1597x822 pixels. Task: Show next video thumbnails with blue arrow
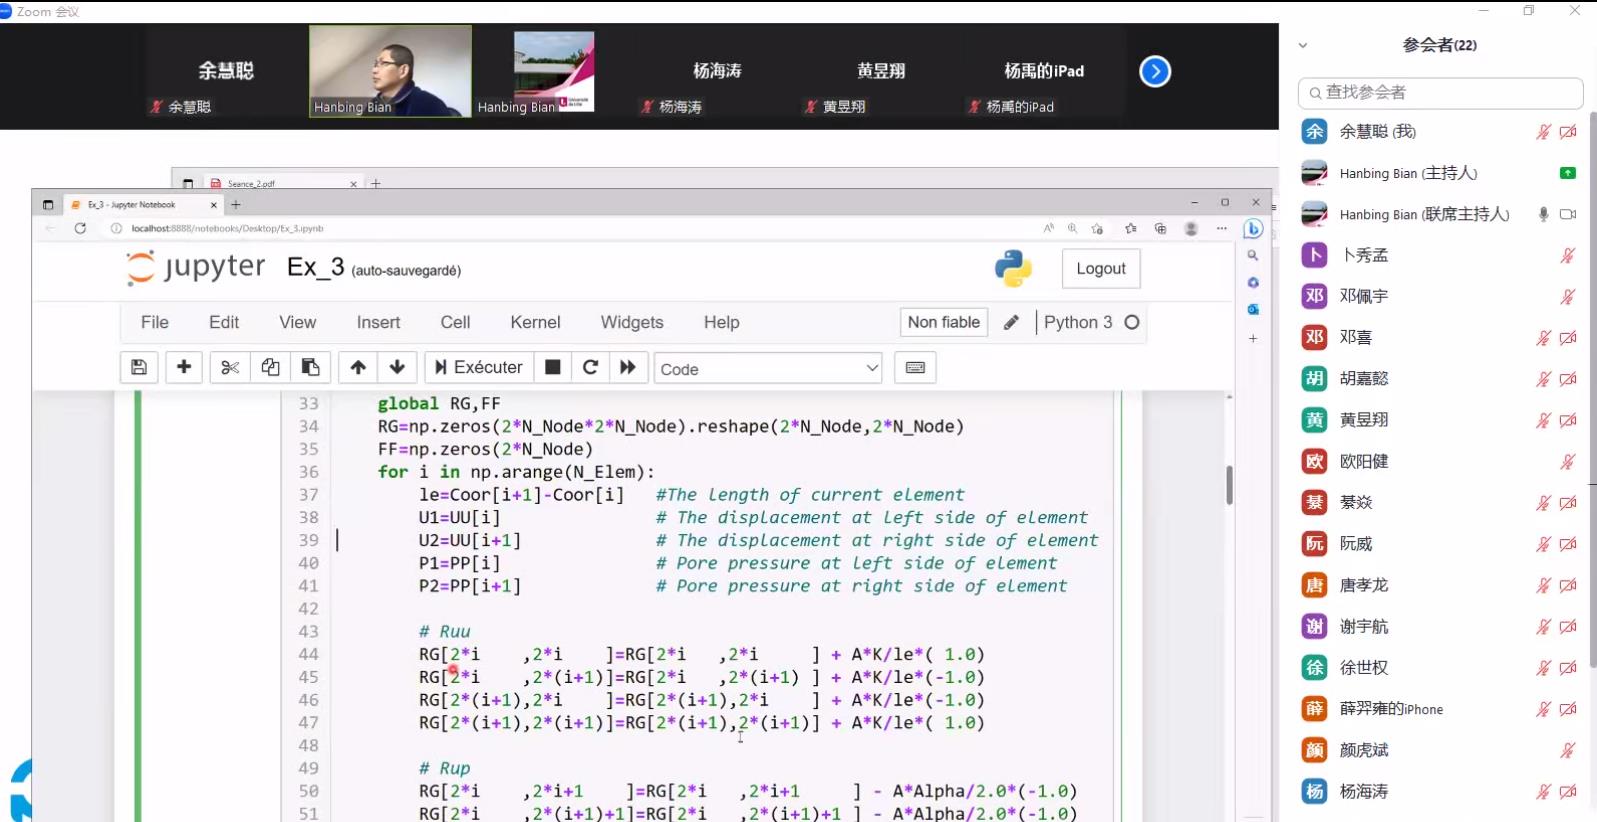(x=1155, y=71)
